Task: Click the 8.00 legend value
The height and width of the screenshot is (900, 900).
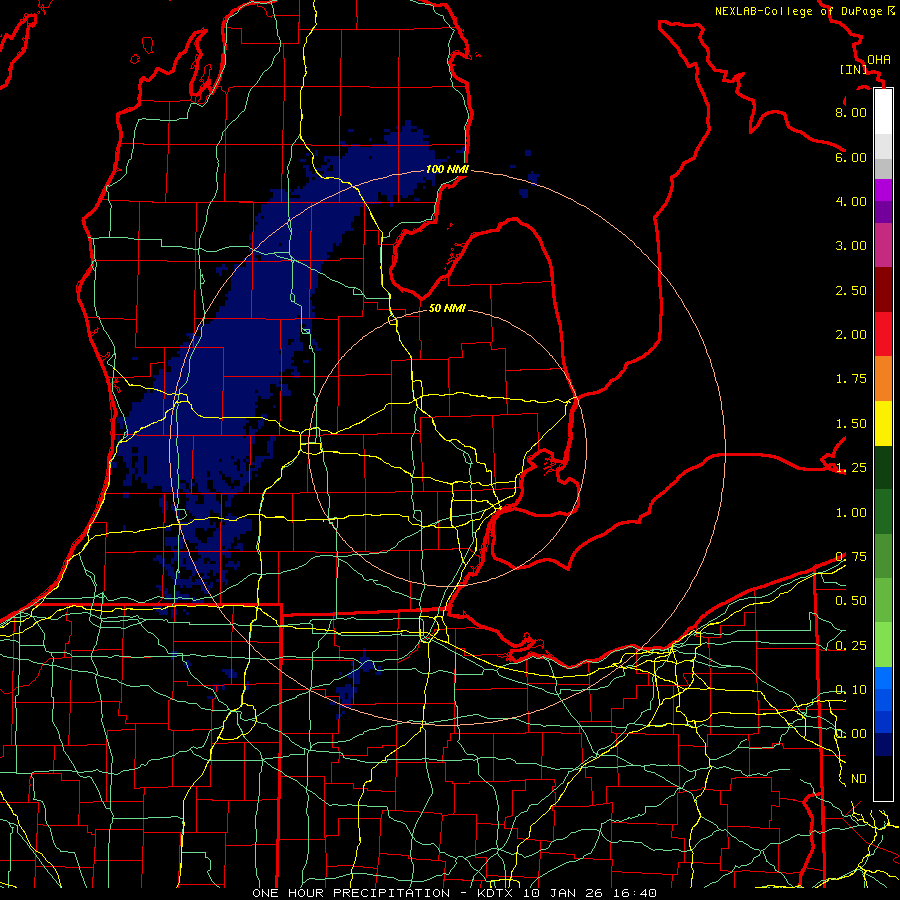Action: coord(851,112)
